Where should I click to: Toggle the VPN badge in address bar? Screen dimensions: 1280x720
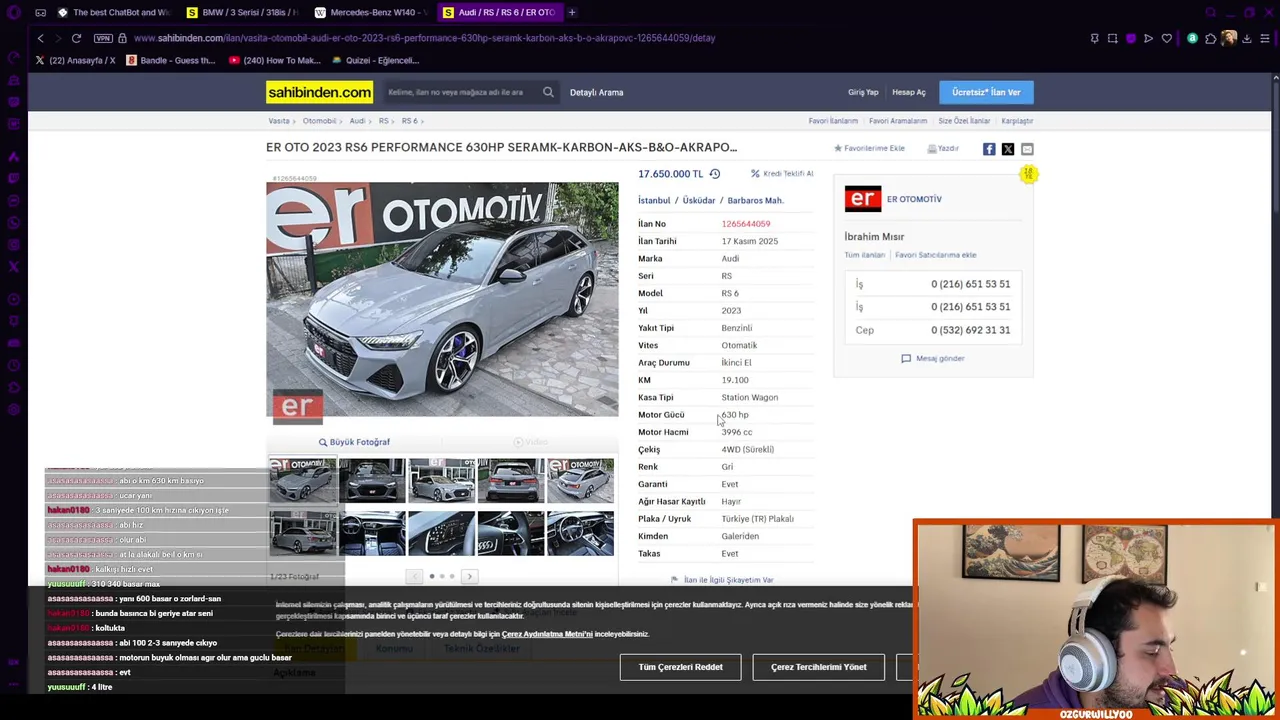103,38
